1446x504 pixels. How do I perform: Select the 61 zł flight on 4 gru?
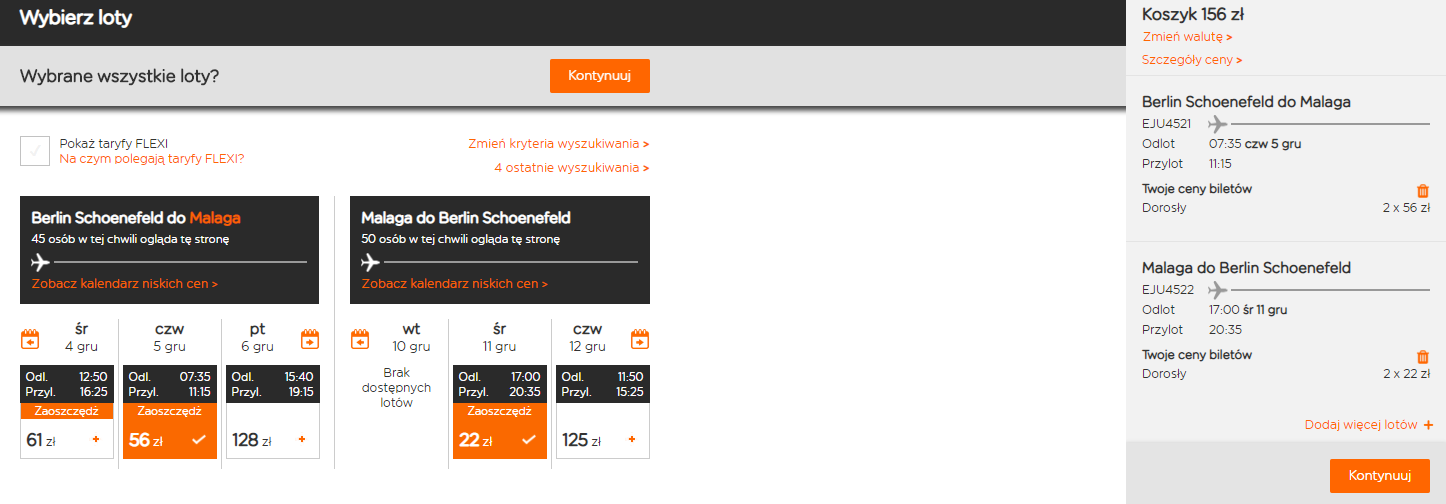pyautogui.click(x=67, y=412)
